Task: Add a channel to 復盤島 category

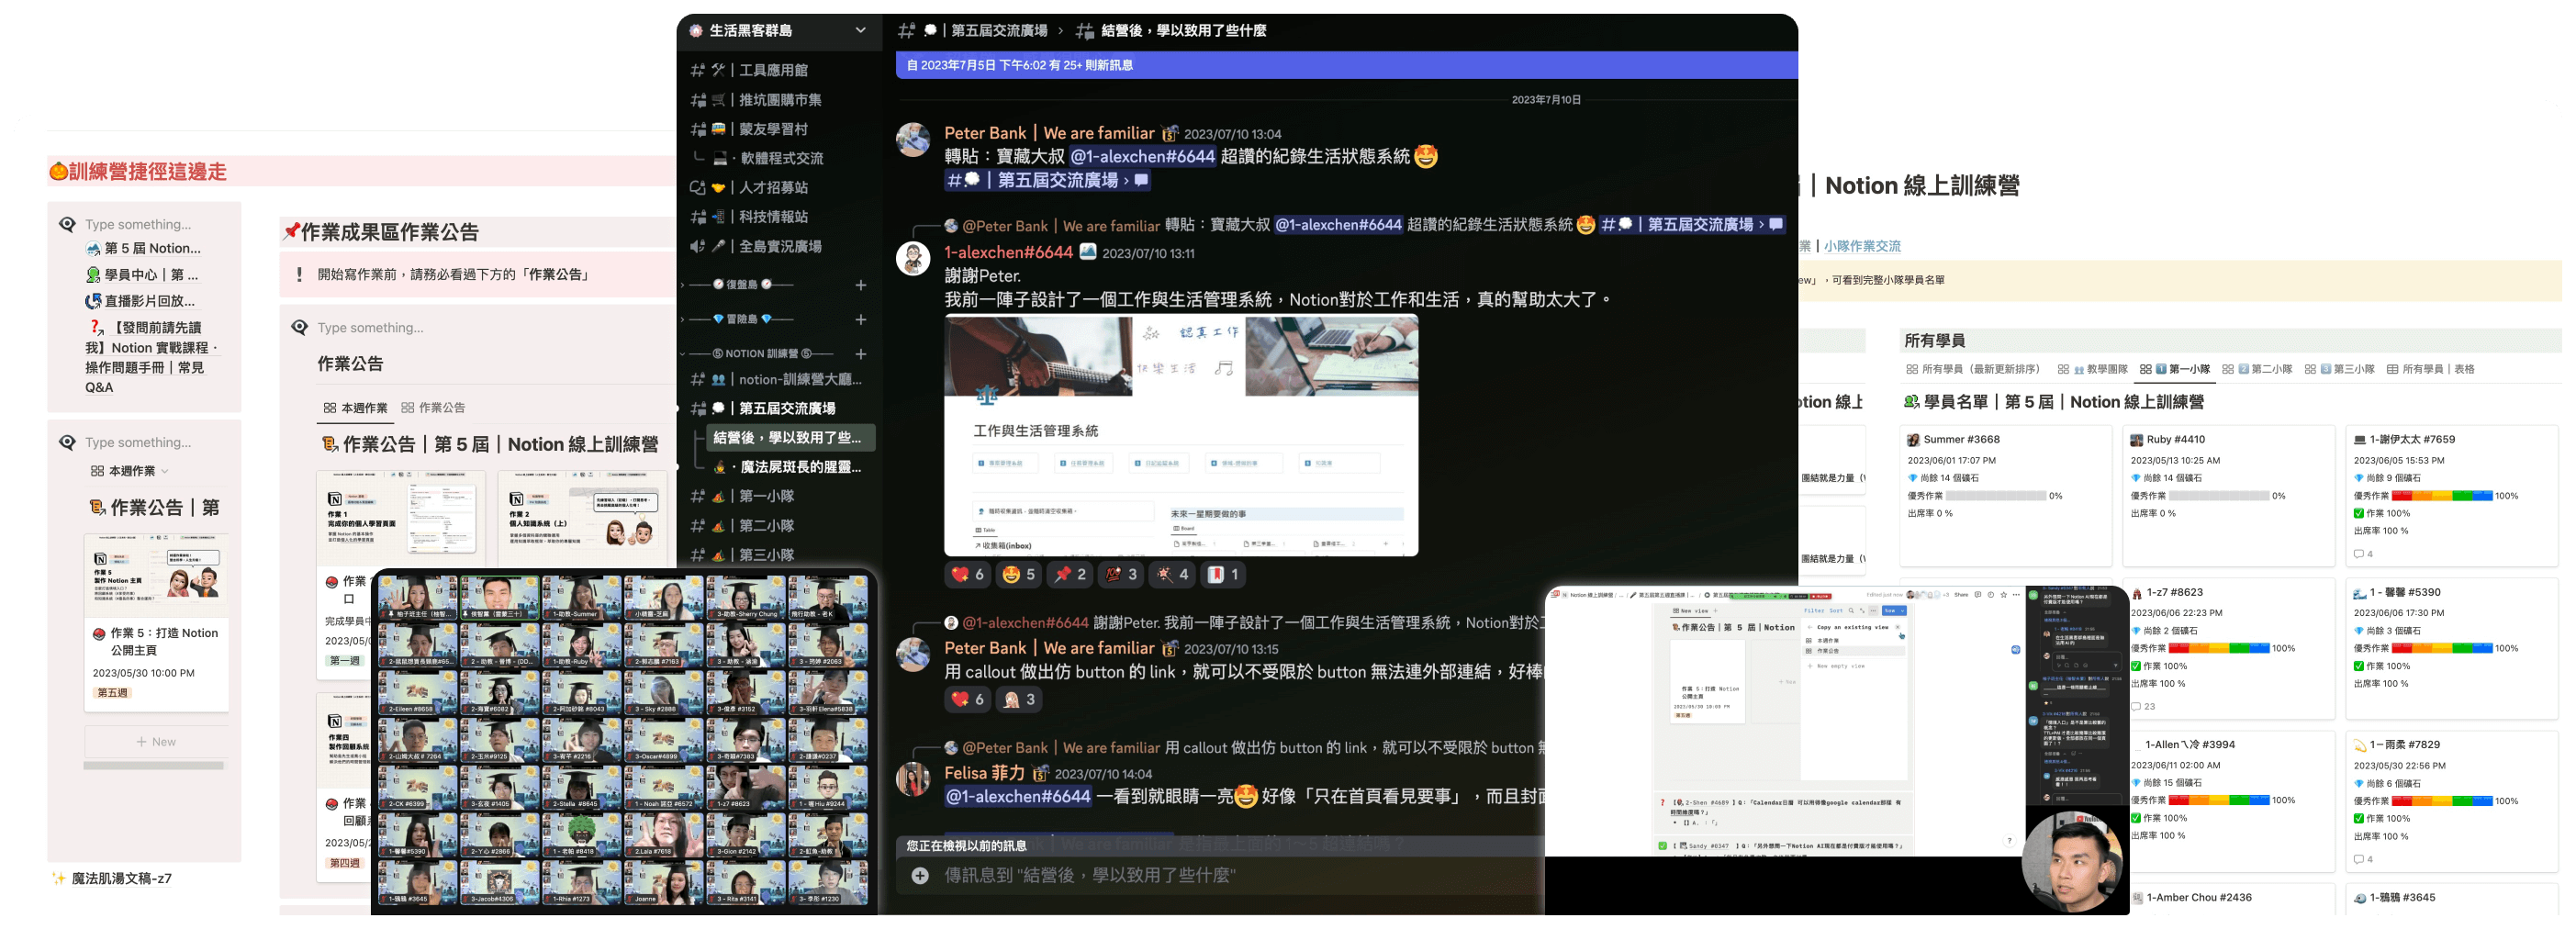Action: tap(860, 285)
